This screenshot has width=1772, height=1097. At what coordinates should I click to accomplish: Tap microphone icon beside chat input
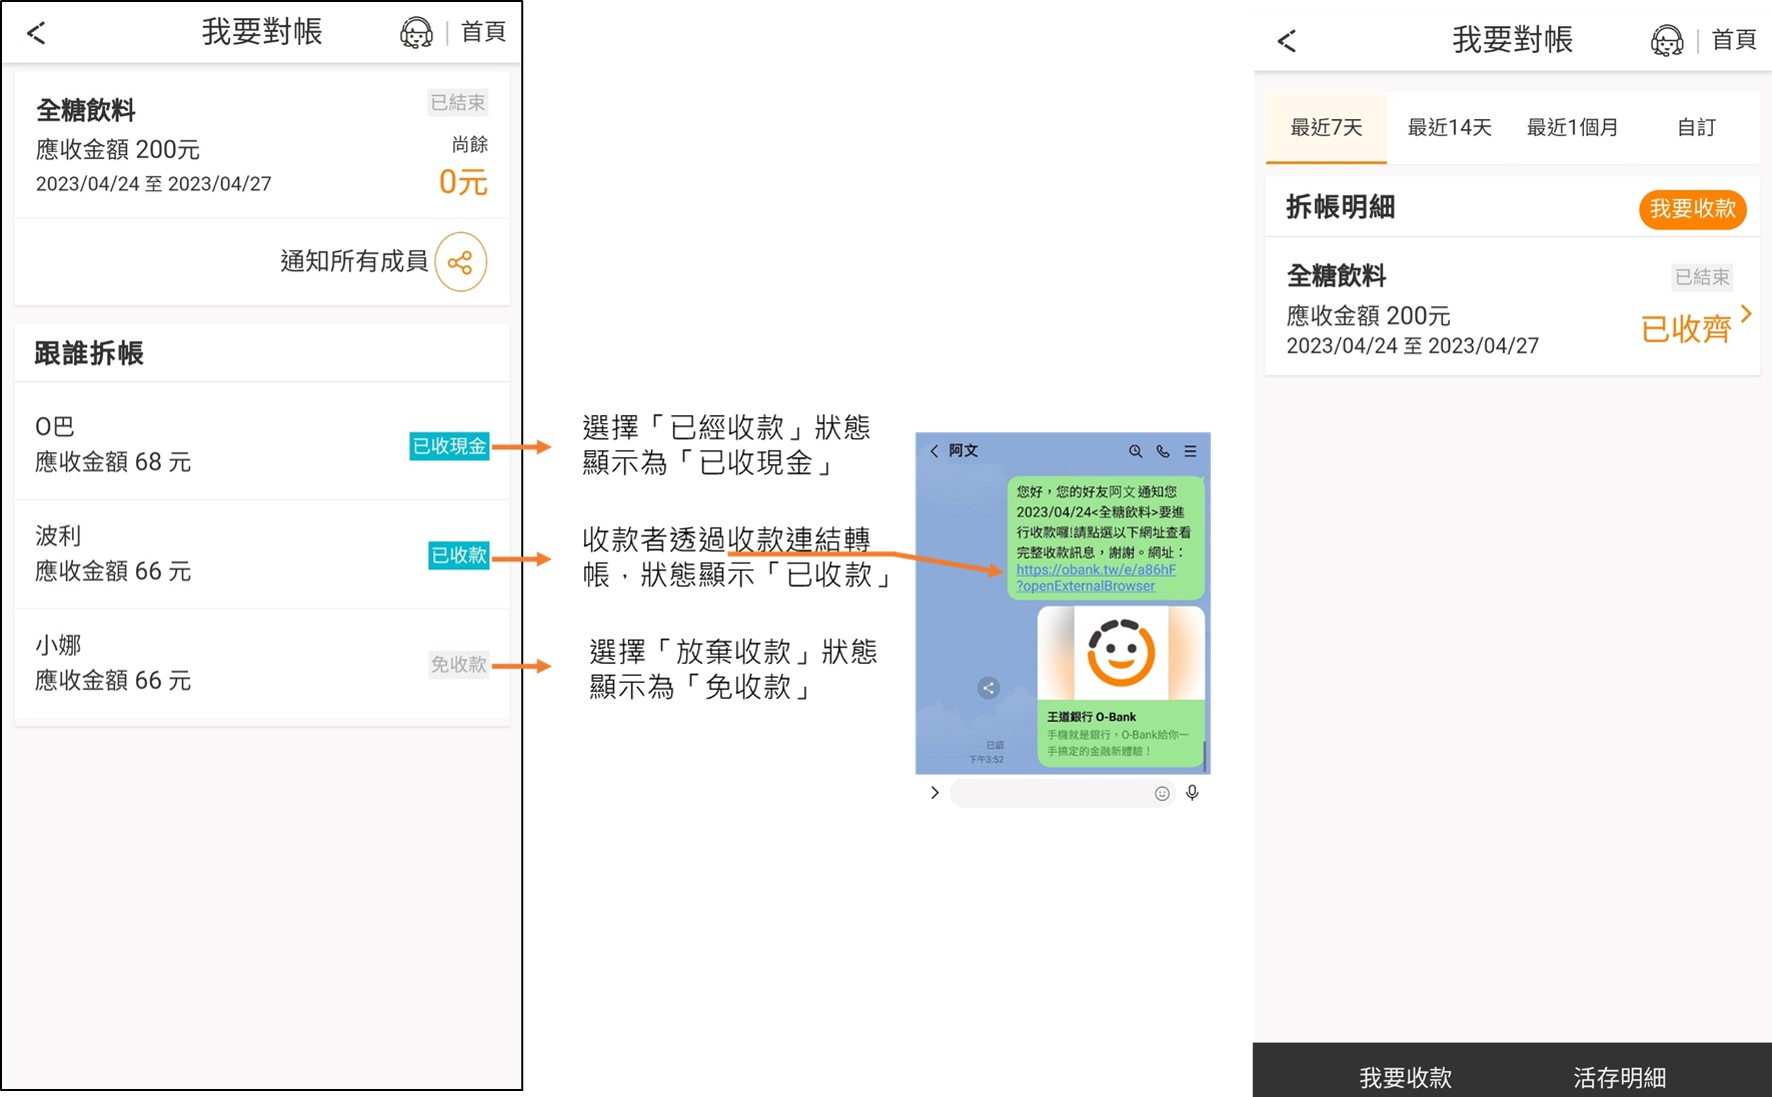(1192, 793)
